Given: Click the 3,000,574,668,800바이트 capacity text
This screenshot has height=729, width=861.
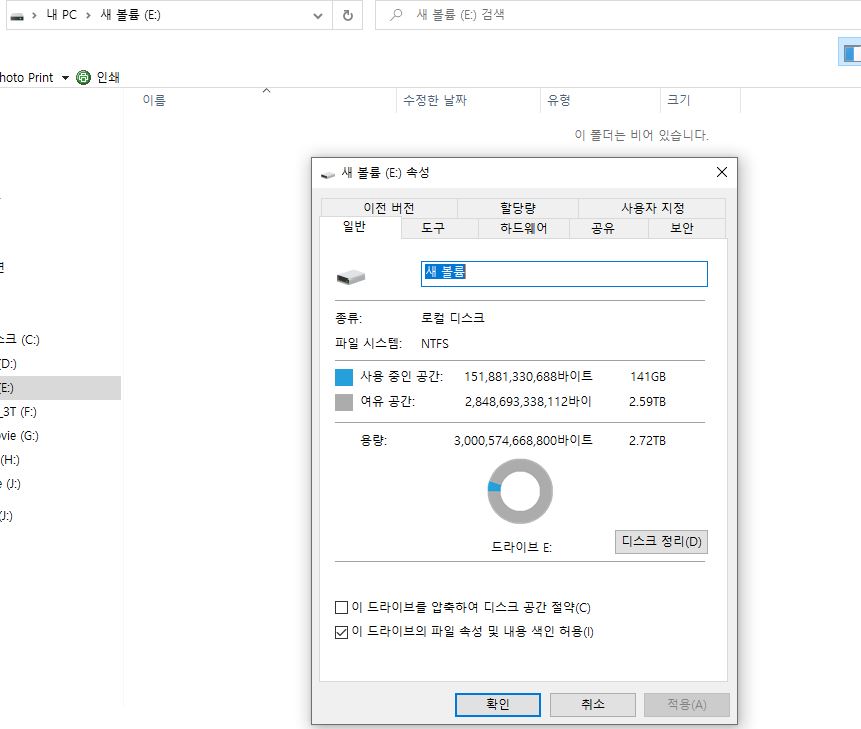Looking at the screenshot, I should click(523, 440).
